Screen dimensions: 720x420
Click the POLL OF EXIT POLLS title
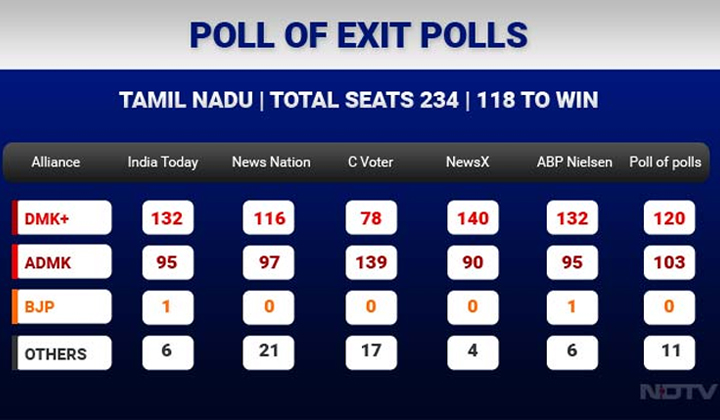[x=359, y=35]
